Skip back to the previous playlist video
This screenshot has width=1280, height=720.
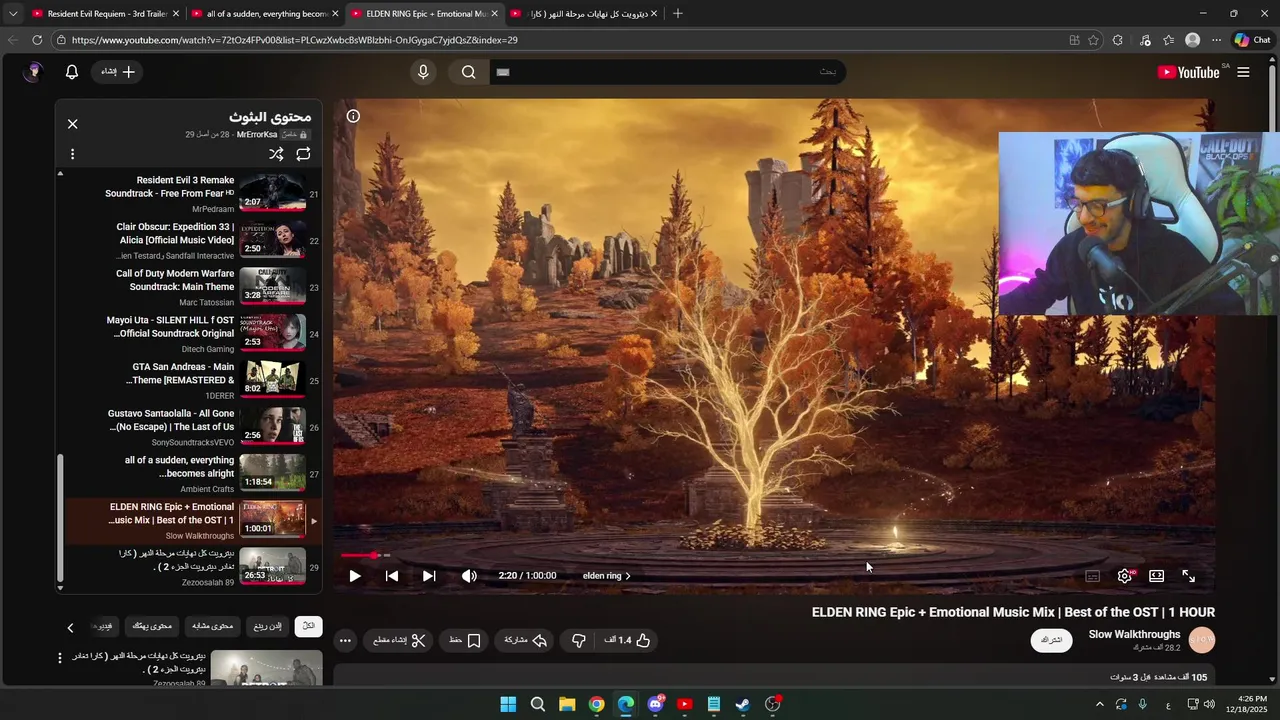[392, 576]
